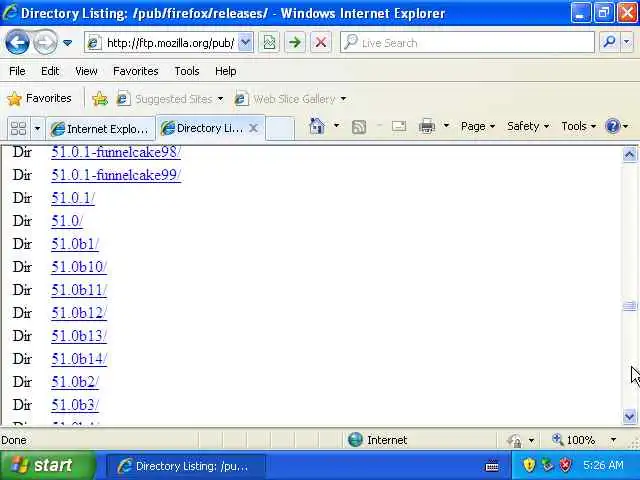Viewport: 640px width, 480px height.
Task: Open the File menu
Action: click(17, 71)
